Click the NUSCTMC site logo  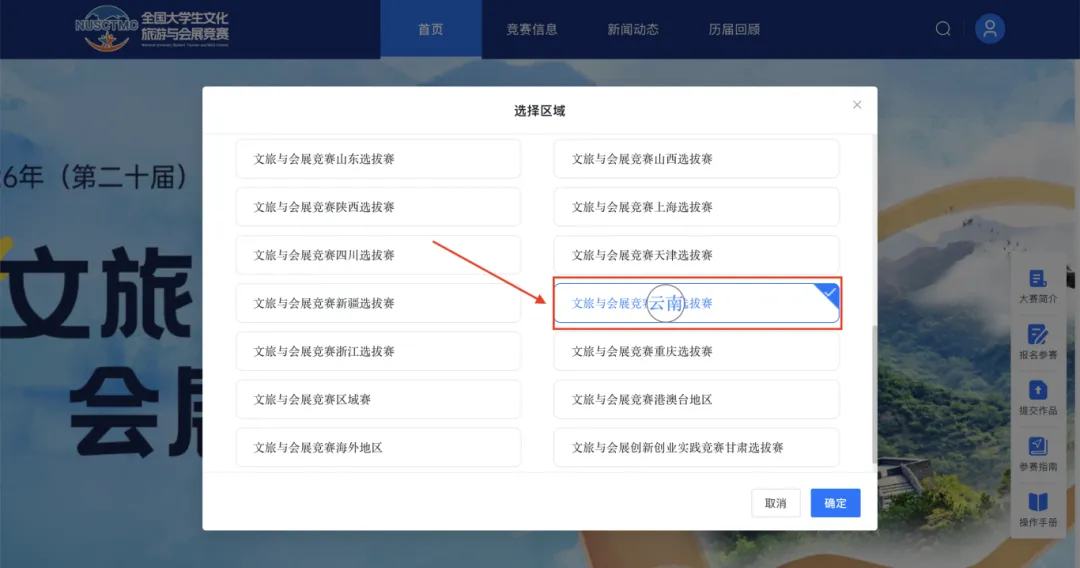[152, 29]
